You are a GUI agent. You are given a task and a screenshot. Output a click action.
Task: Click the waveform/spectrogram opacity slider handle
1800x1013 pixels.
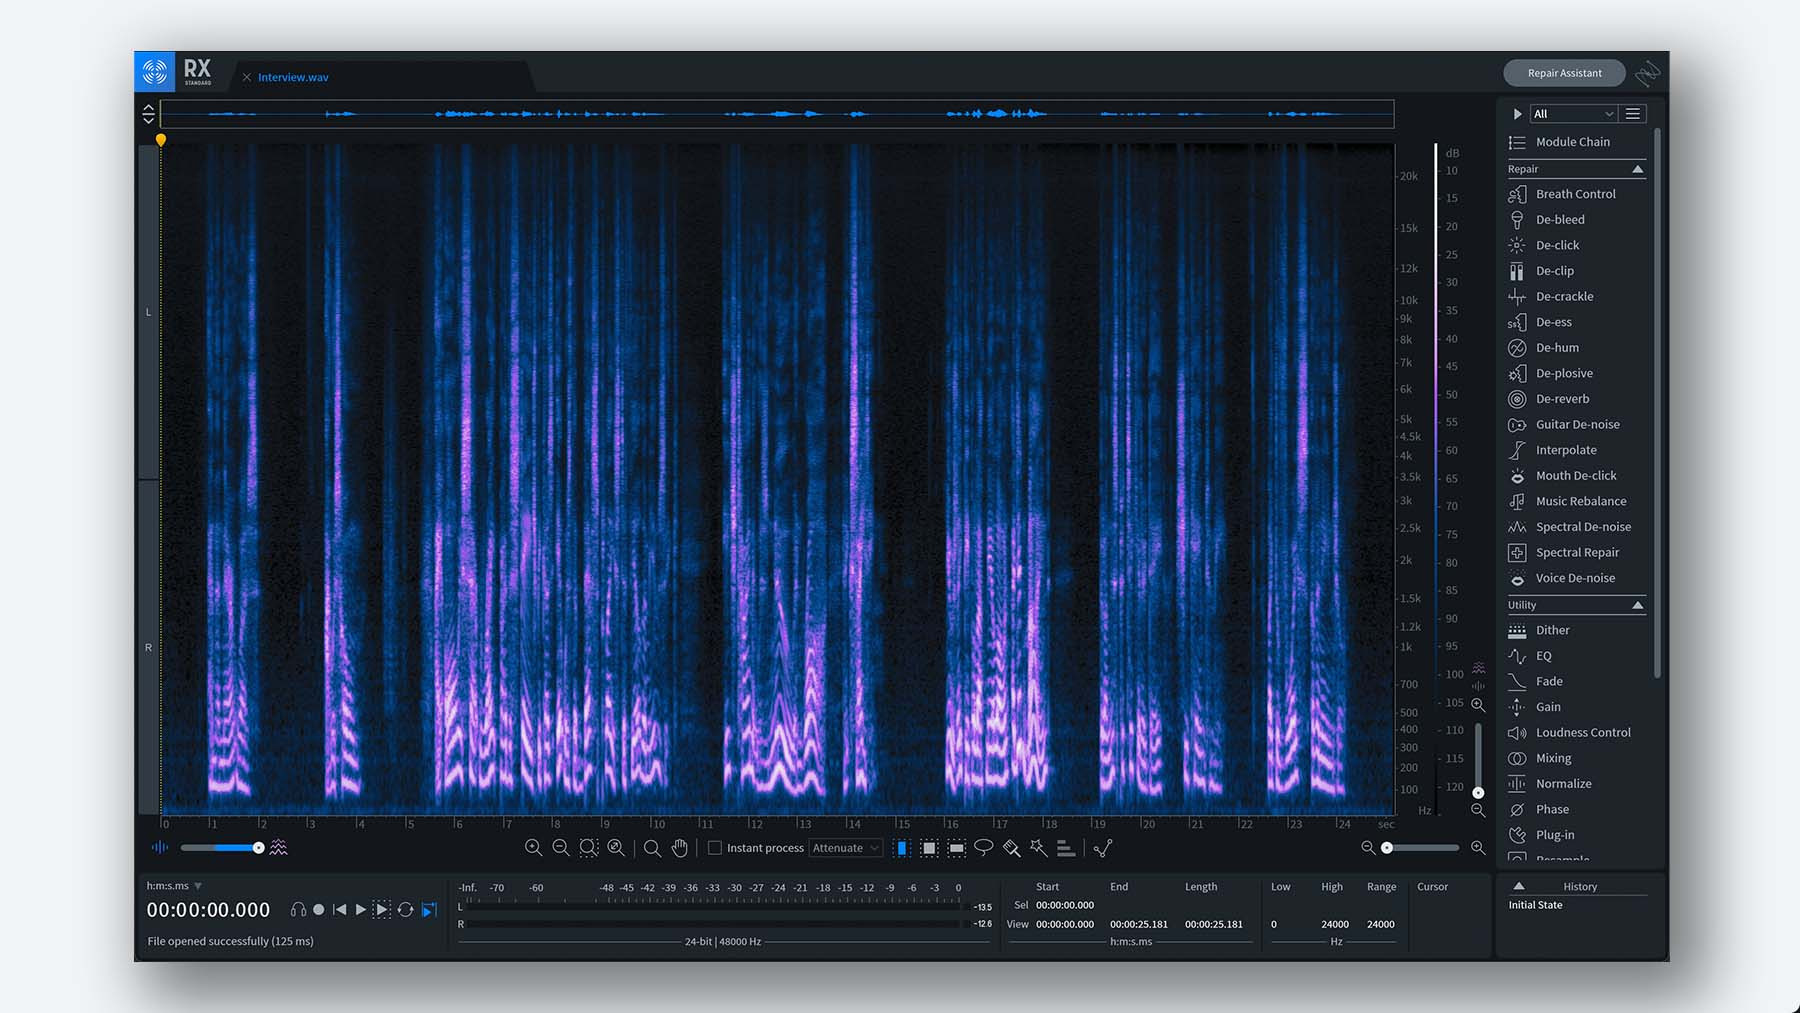(x=259, y=848)
